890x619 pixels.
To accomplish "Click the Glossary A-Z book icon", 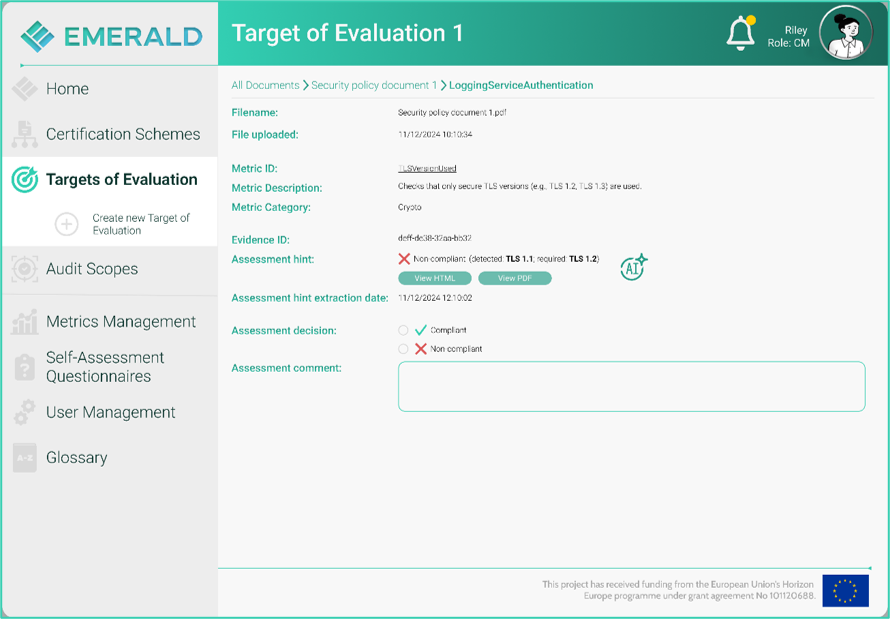I will coord(24,458).
